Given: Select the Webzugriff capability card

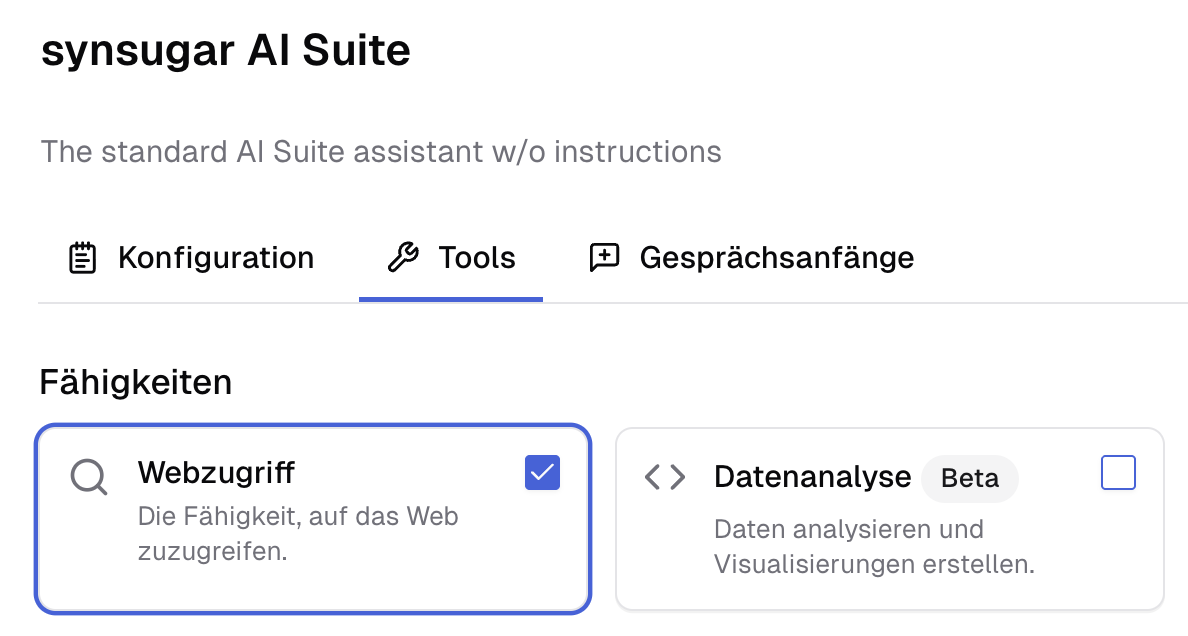Looking at the screenshot, I should (x=314, y=518).
